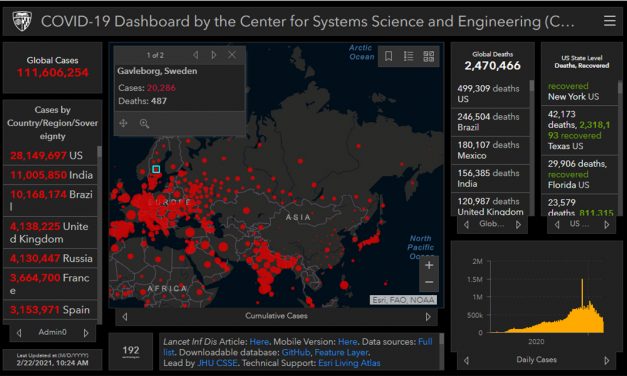
Task: Select the Admin0 tab
Action: coord(52,332)
